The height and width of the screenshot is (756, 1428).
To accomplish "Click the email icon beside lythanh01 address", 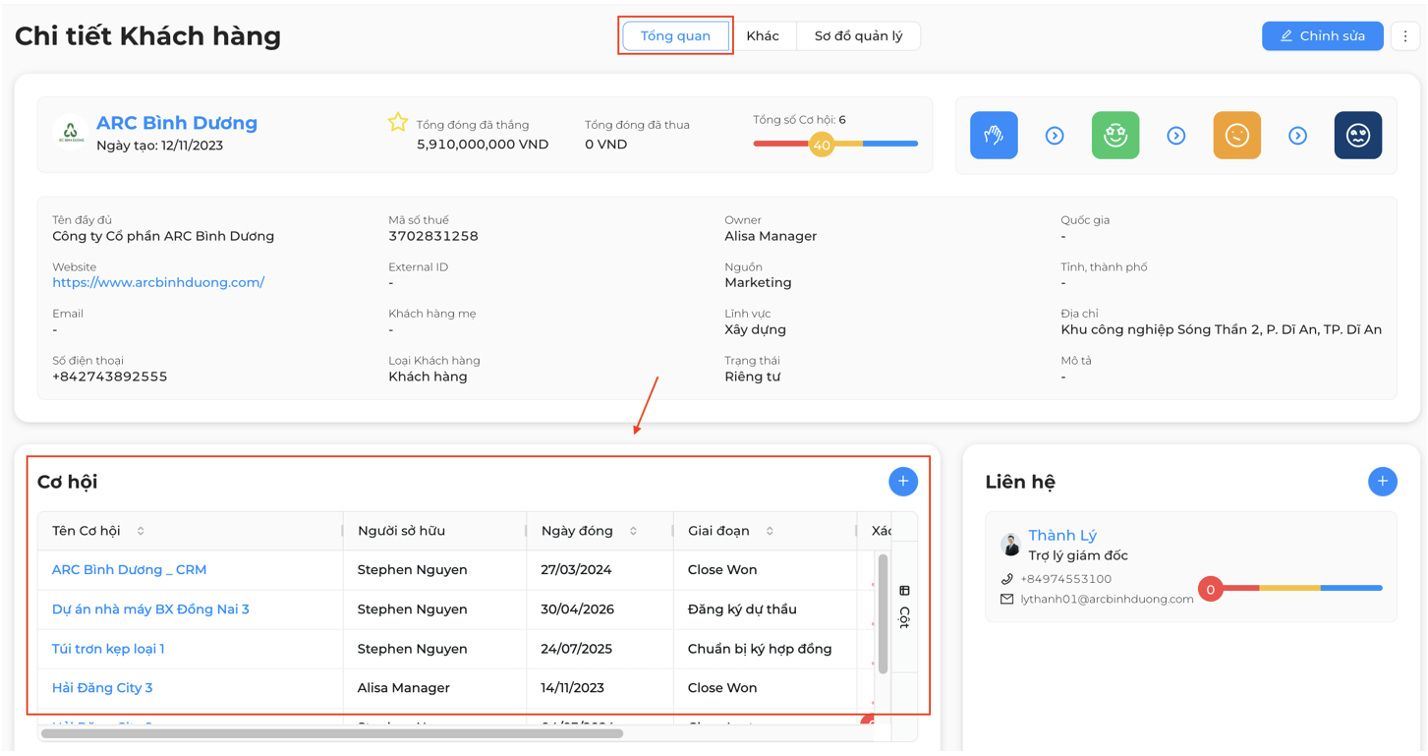I will tap(1007, 599).
